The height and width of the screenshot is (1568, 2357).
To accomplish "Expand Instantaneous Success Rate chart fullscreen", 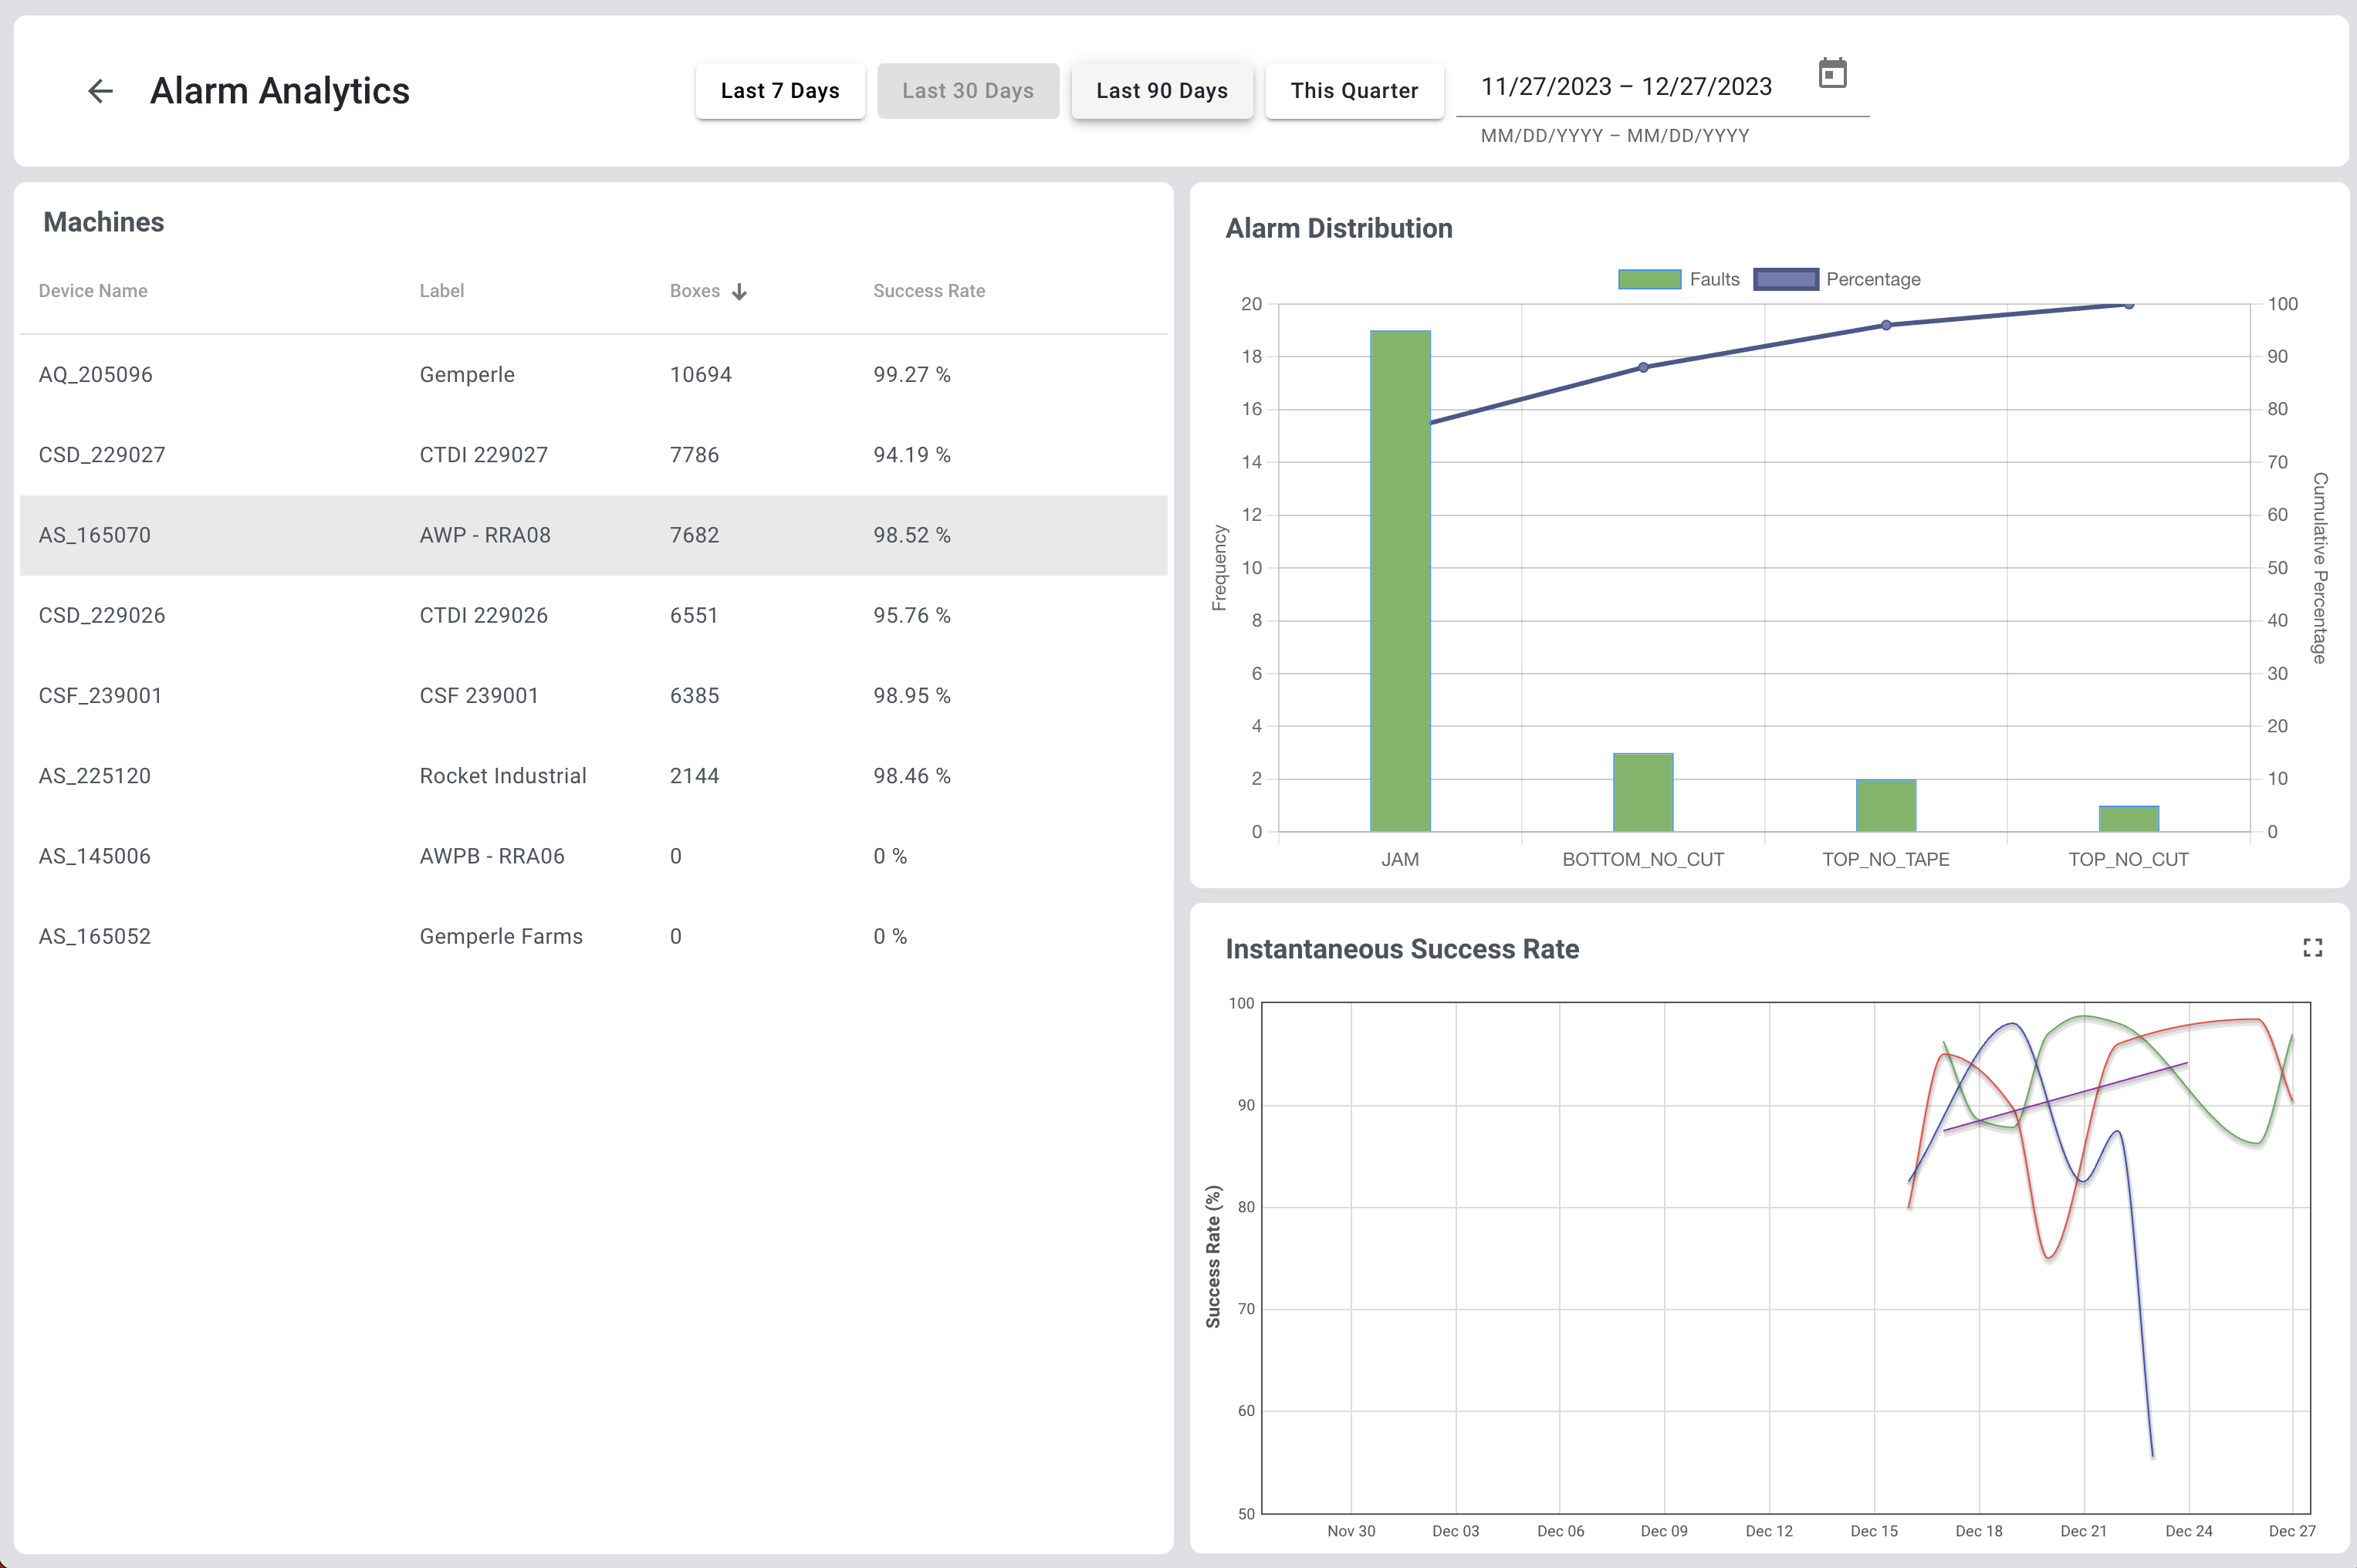I will pyautogui.click(x=2312, y=947).
